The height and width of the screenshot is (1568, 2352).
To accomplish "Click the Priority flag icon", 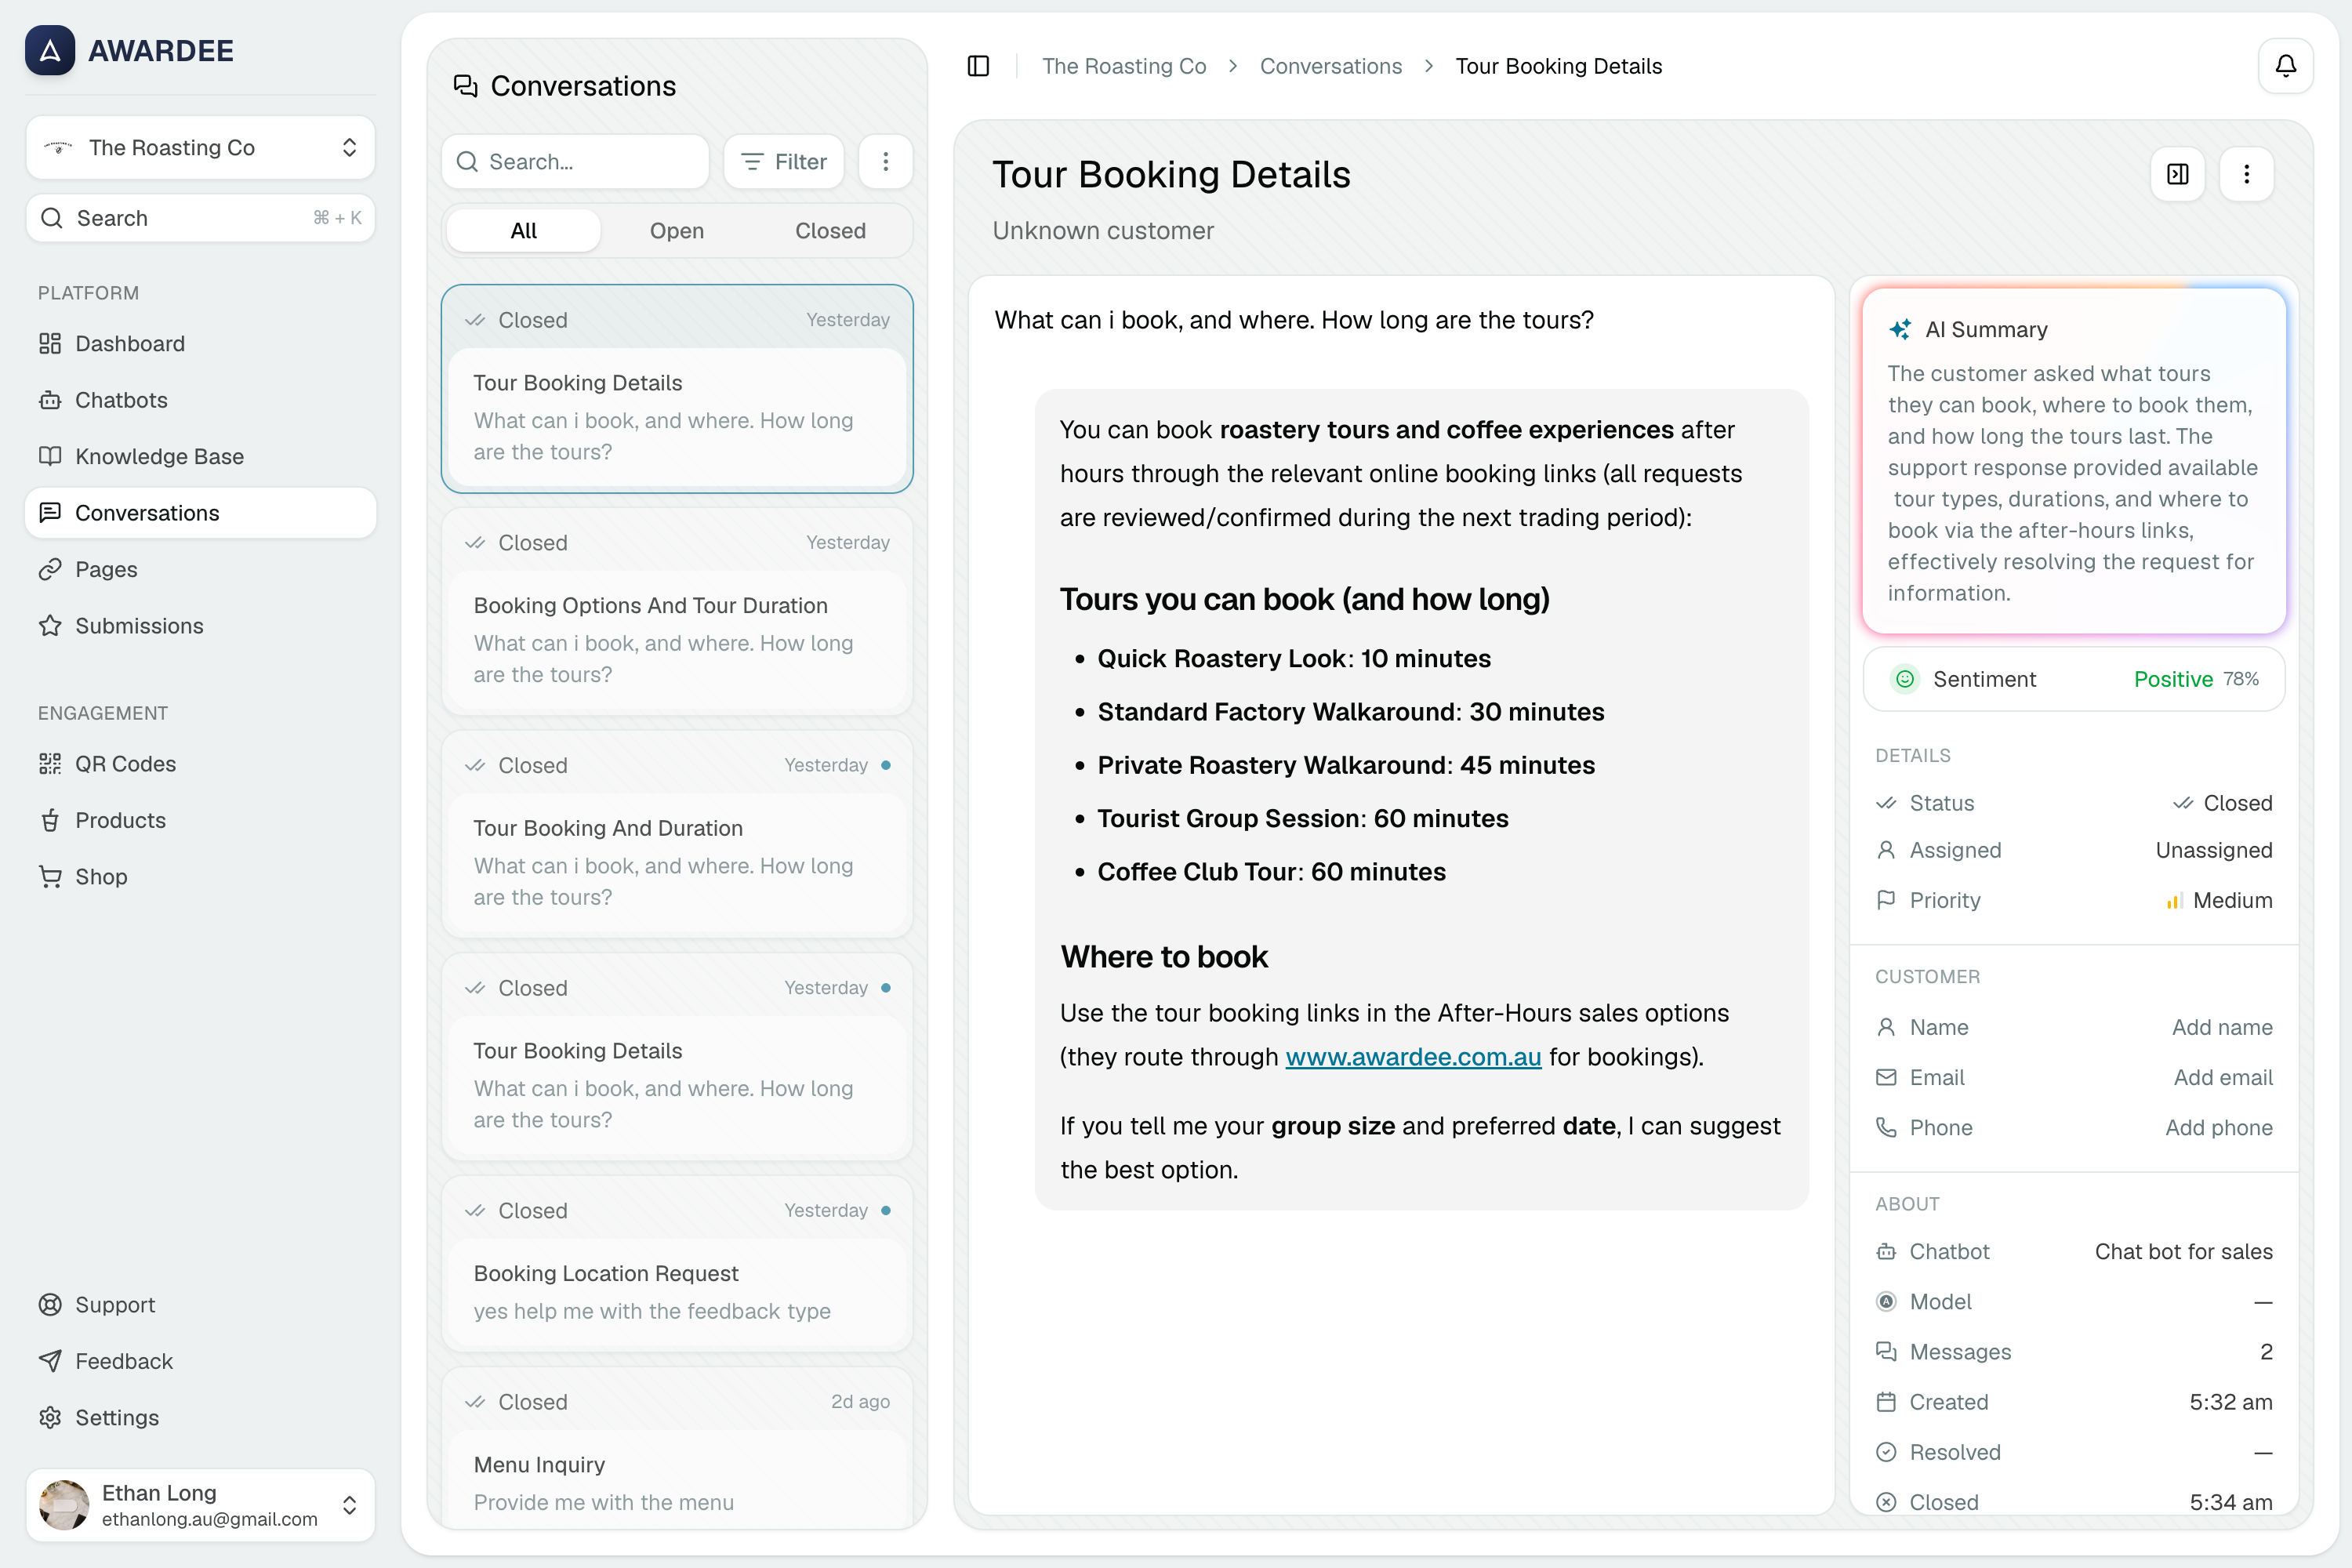I will click(x=1886, y=900).
